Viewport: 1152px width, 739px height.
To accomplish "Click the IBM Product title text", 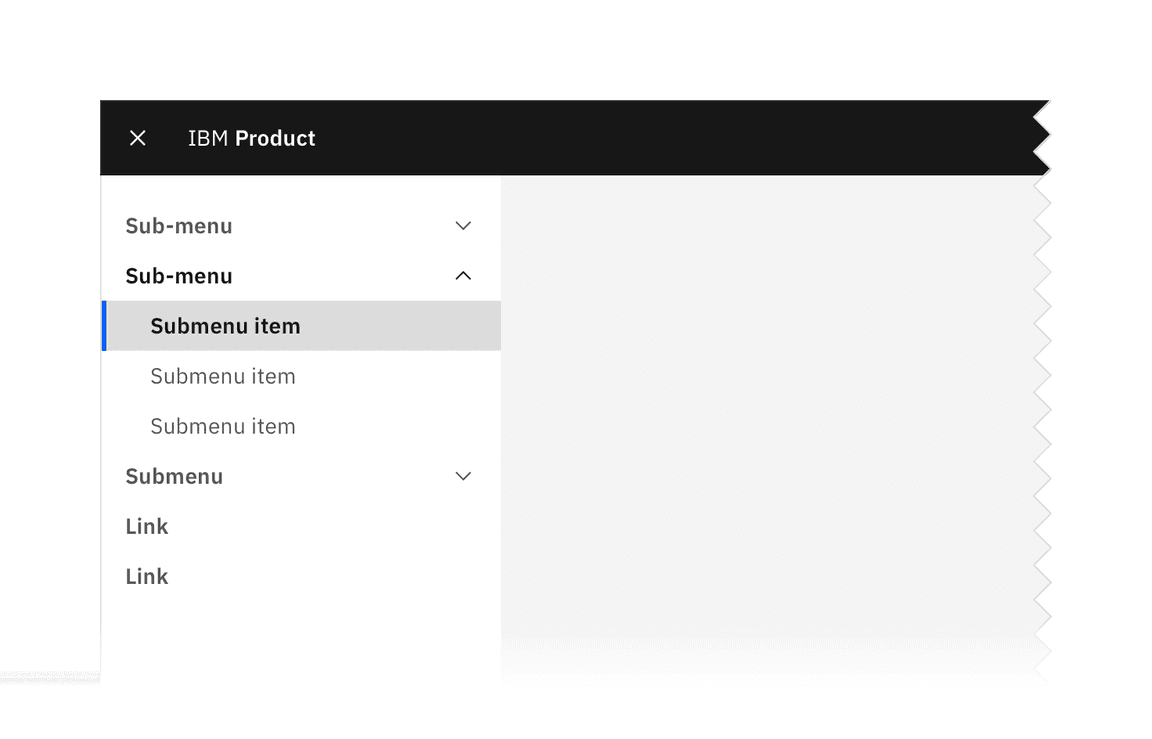I will (251, 138).
